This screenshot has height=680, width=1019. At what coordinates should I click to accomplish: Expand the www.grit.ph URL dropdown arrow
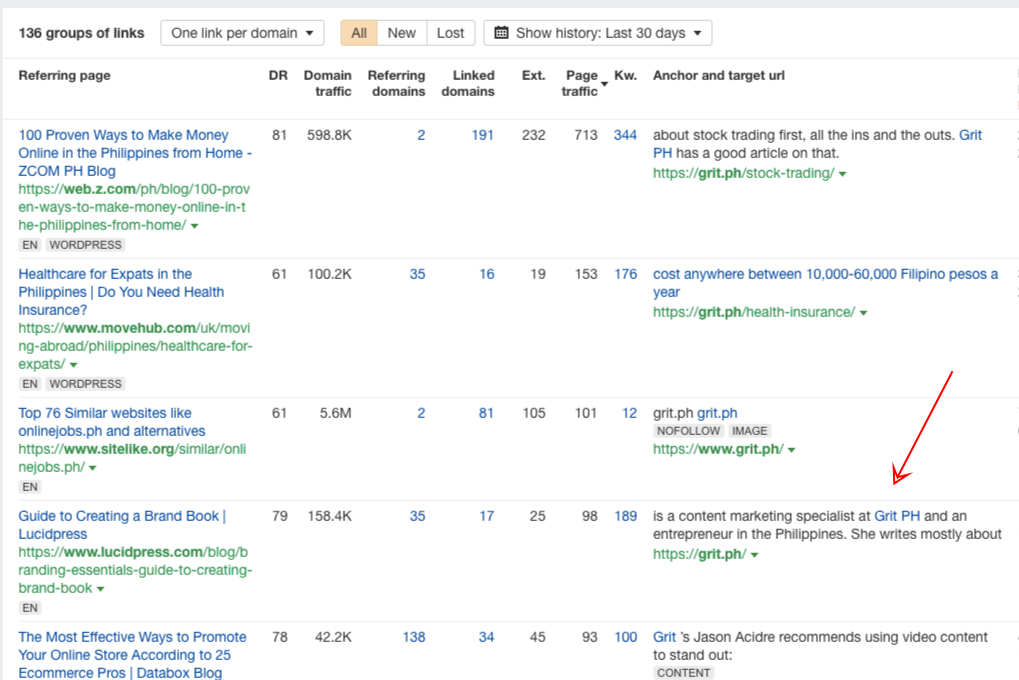click(x=792, y=451)
